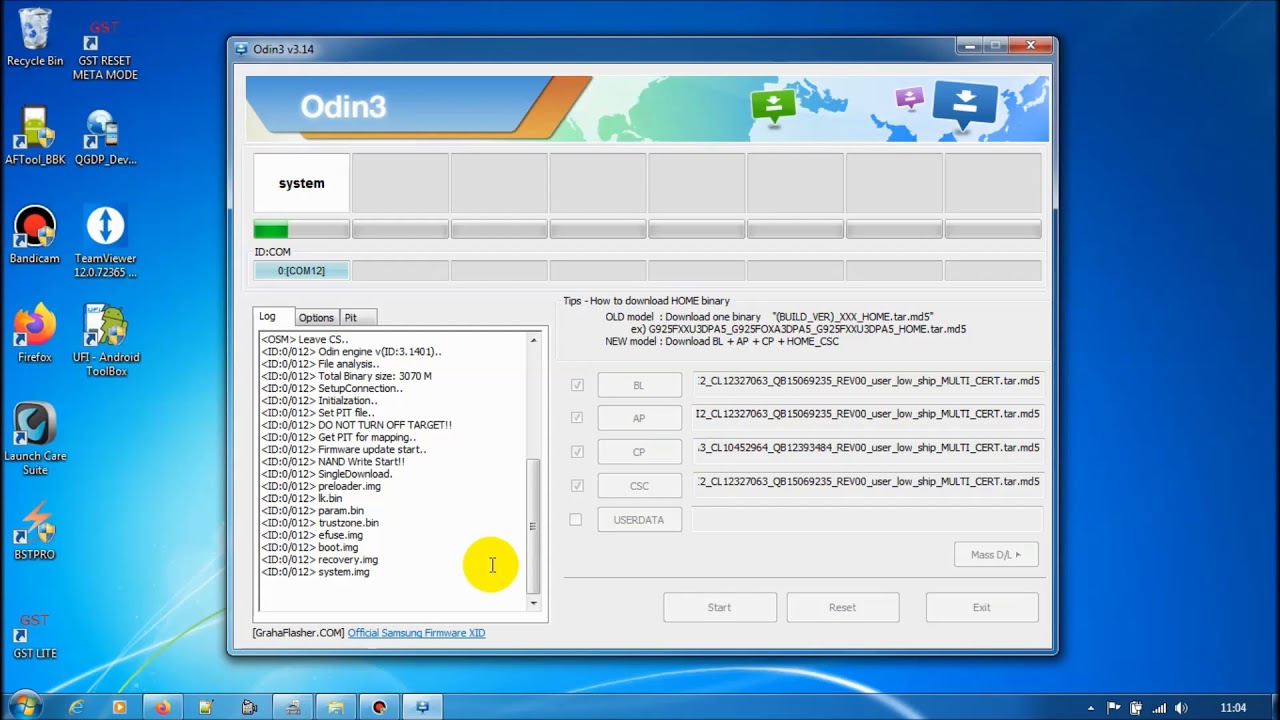Open the printer-like taskbar item
This screenshot has width=1280, height=720.
[292, 707]
